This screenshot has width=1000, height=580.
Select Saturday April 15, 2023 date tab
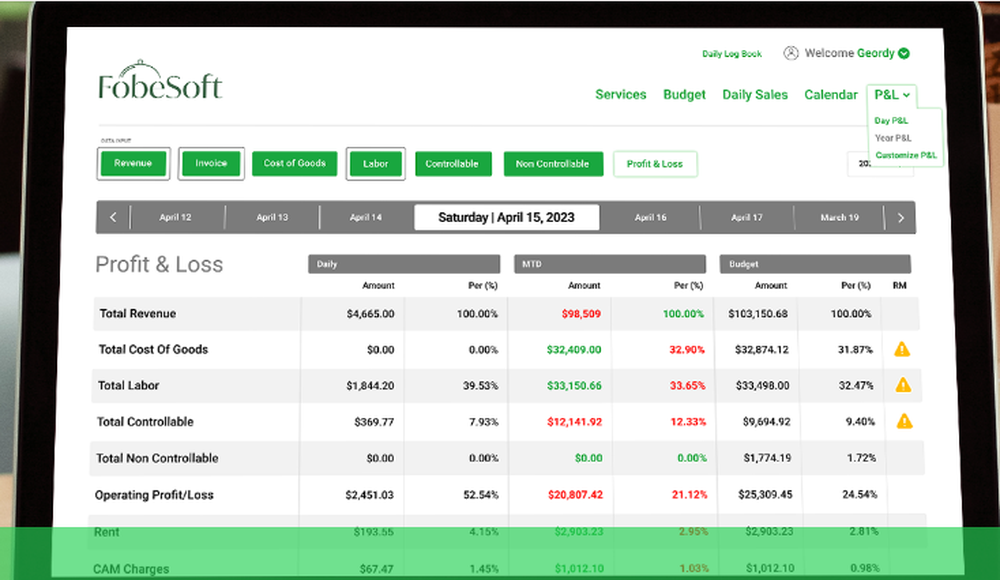[506, 217]
